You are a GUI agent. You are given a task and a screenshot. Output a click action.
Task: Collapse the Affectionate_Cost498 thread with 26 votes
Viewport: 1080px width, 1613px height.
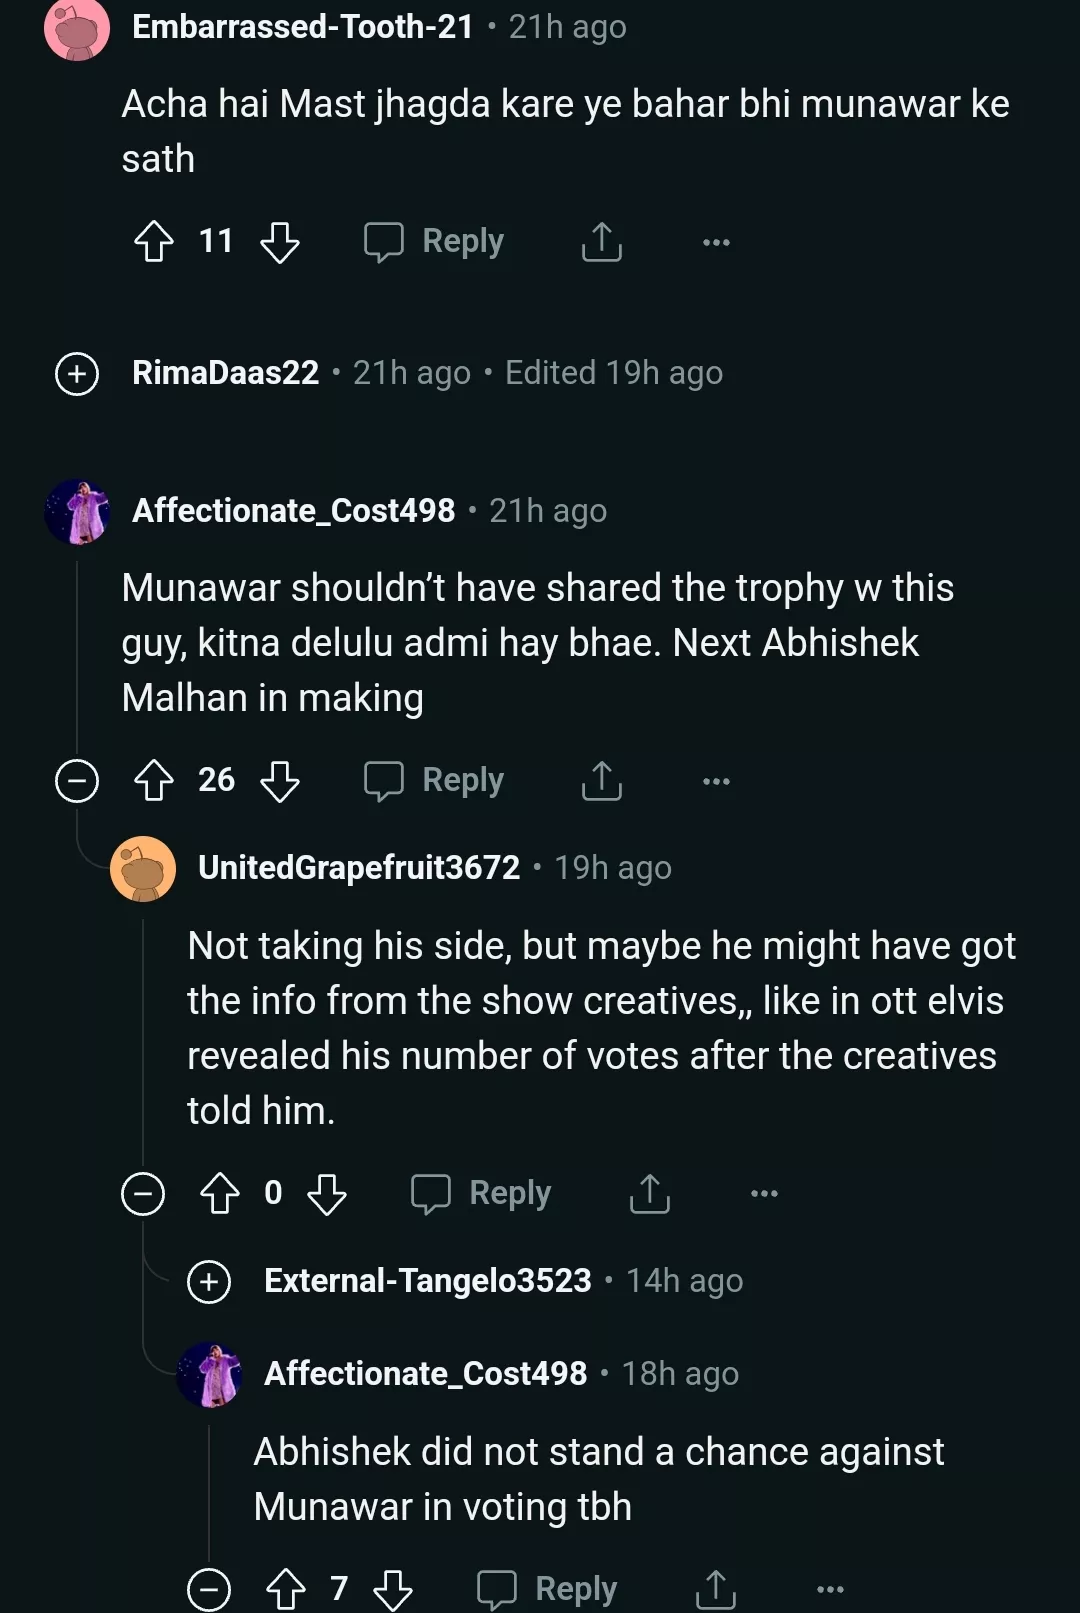77,781
